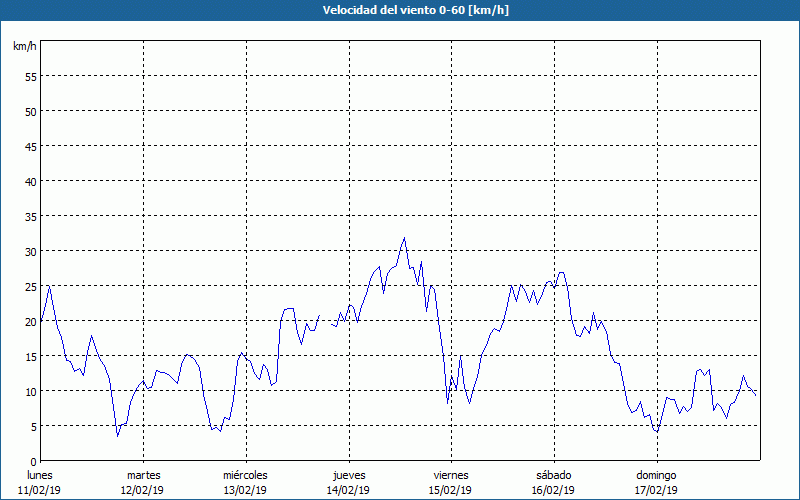Click the 'sábado' day label

pos(554,475)
